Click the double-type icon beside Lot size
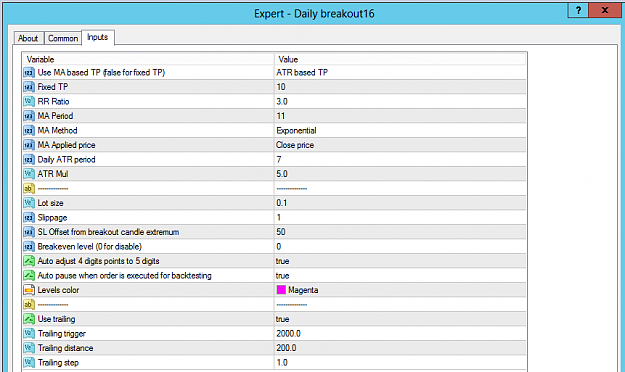The height and width of the screenshot is (372, 625). click(29, 203)
